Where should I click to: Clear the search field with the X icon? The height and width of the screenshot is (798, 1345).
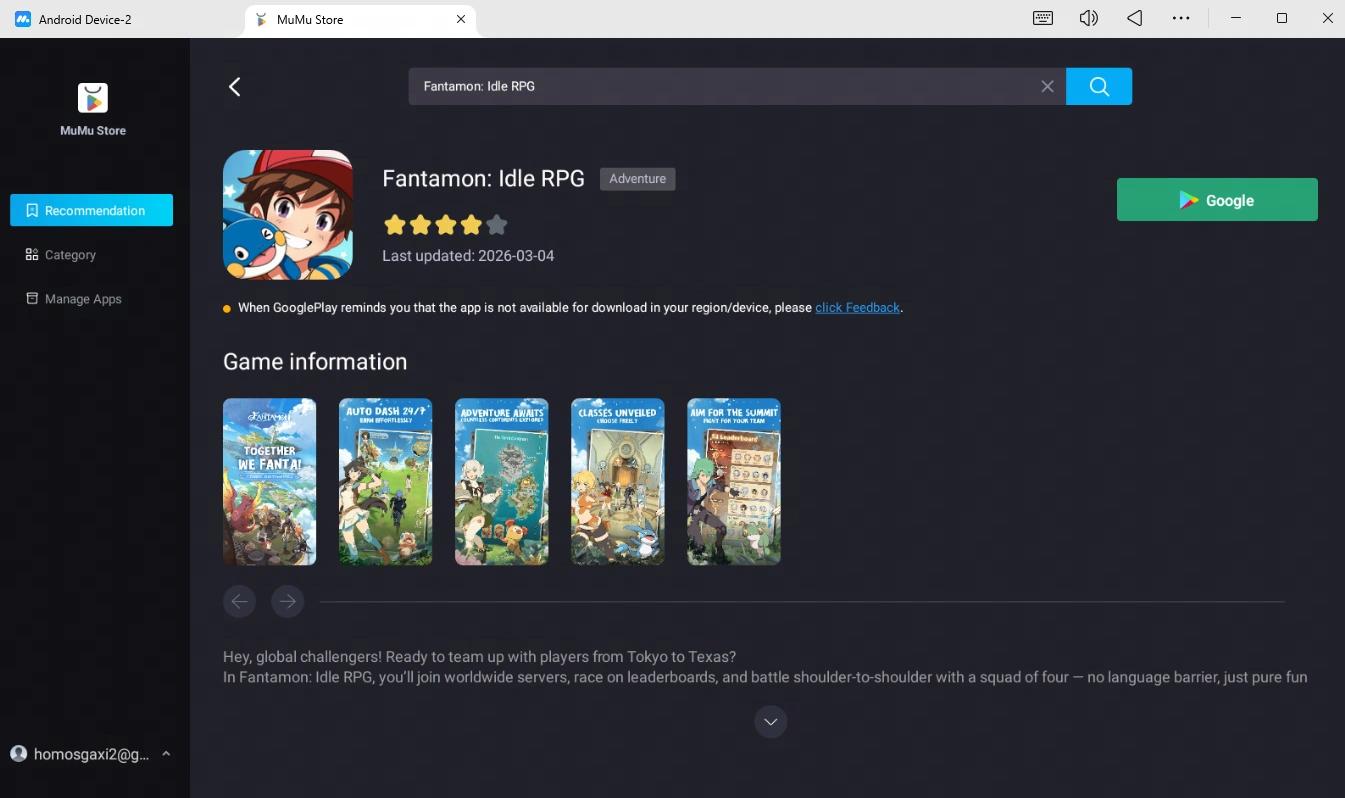tap(1047, 86)
